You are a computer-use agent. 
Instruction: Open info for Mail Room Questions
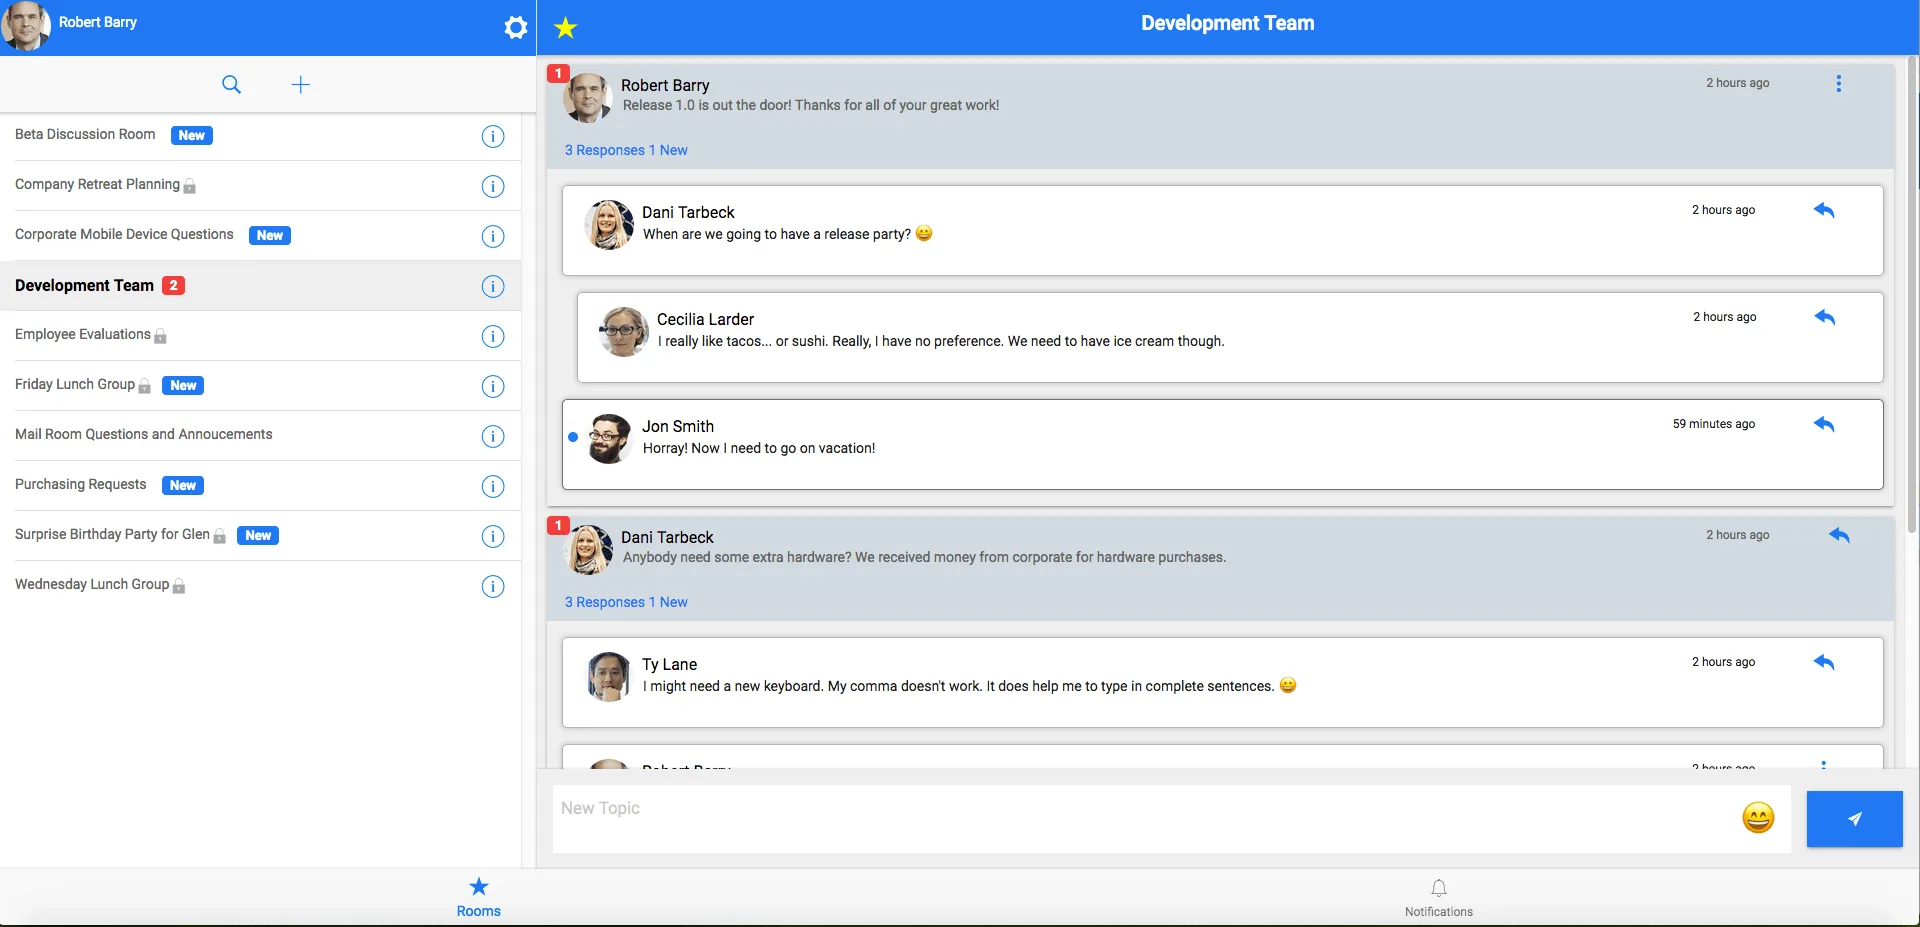click(493, 436)
